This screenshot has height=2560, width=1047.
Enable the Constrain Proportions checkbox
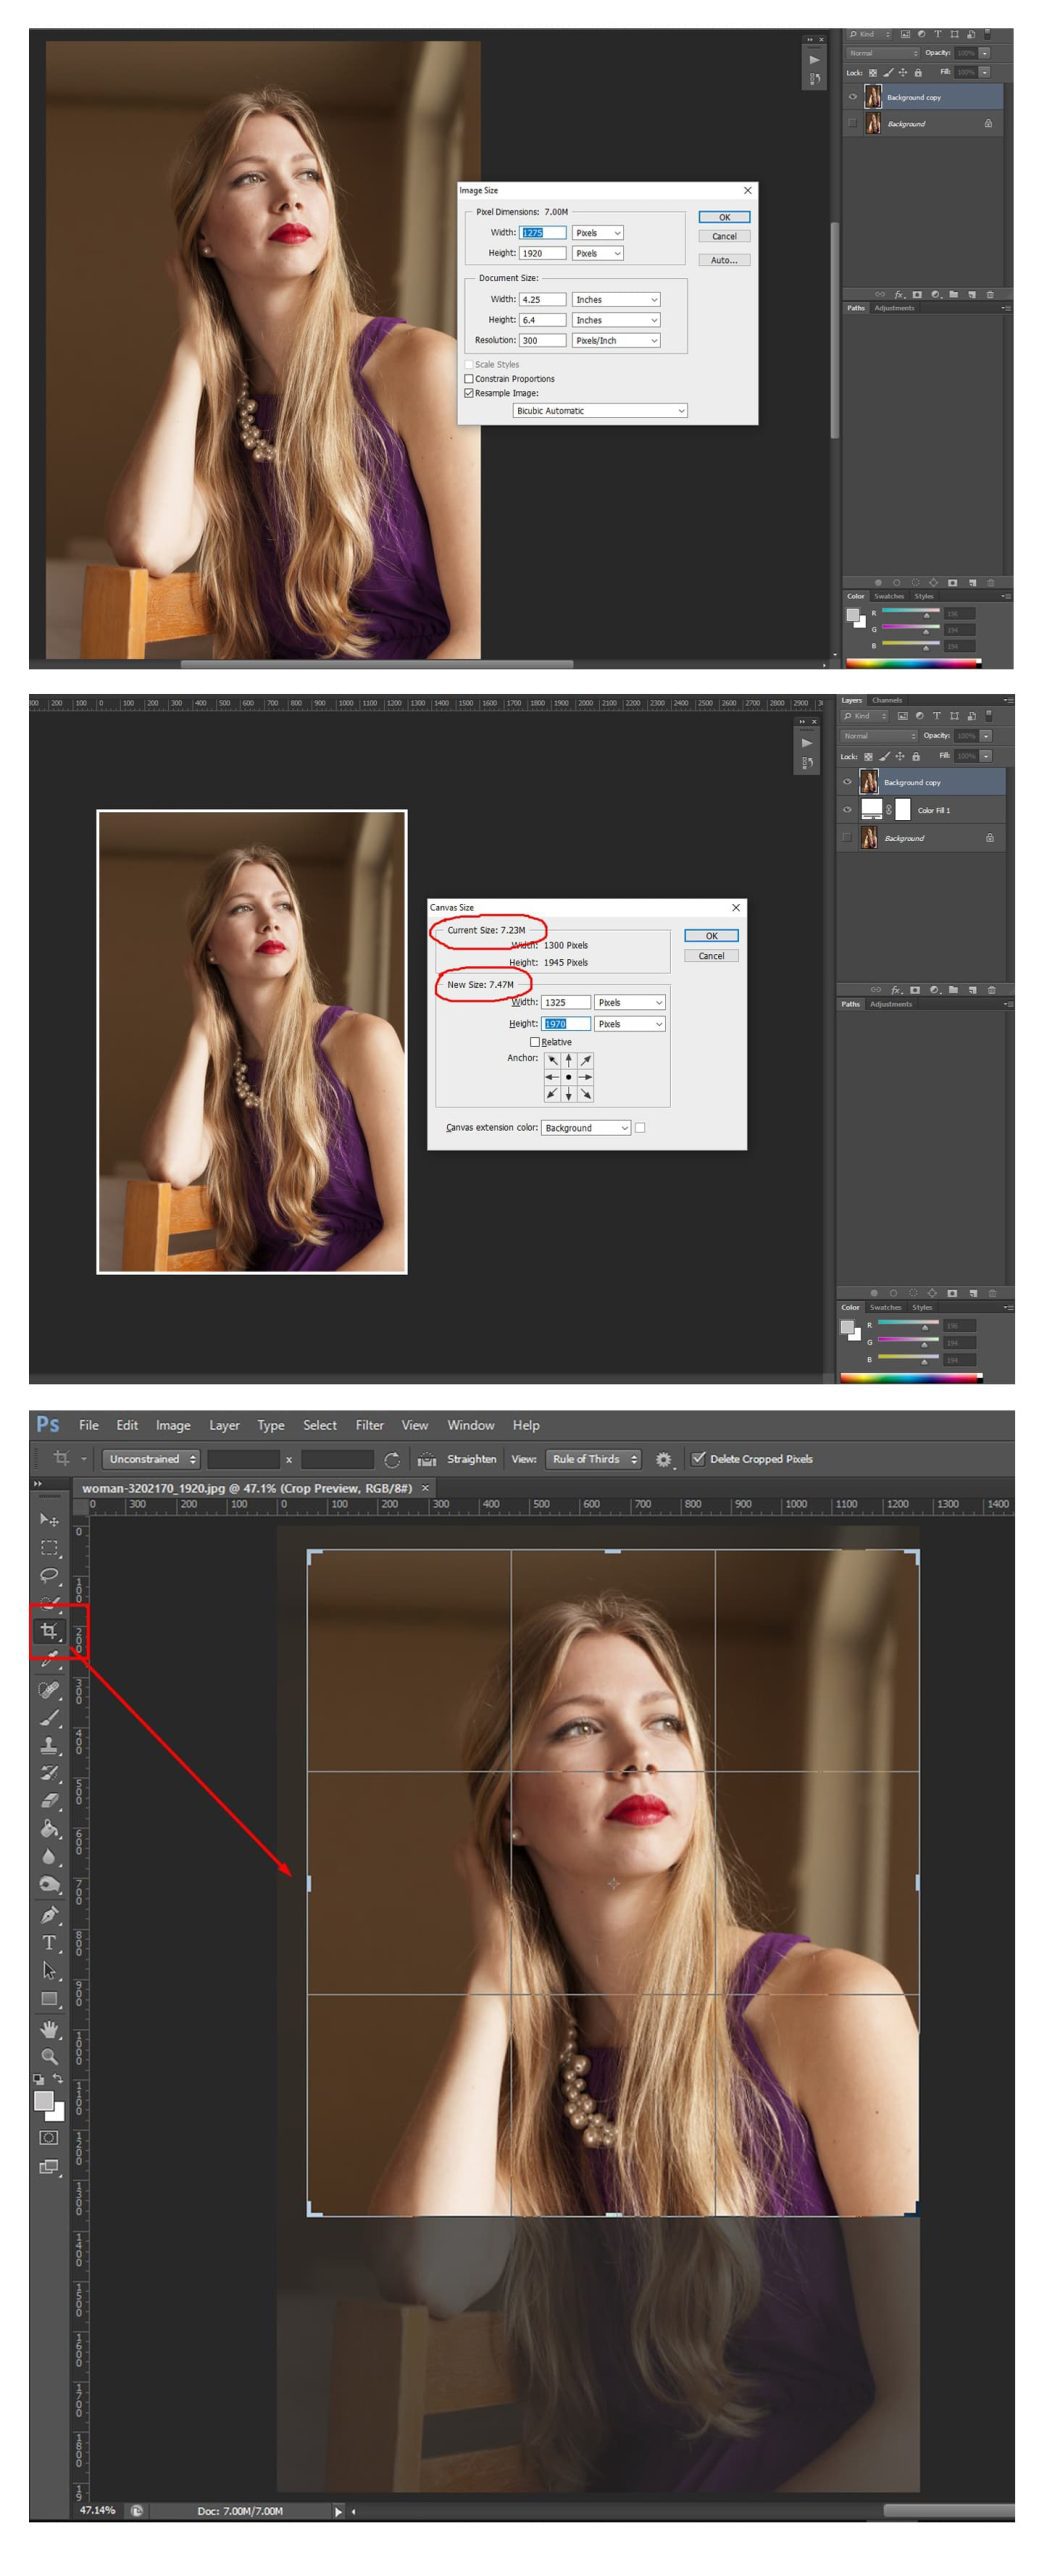click(469, 379)
